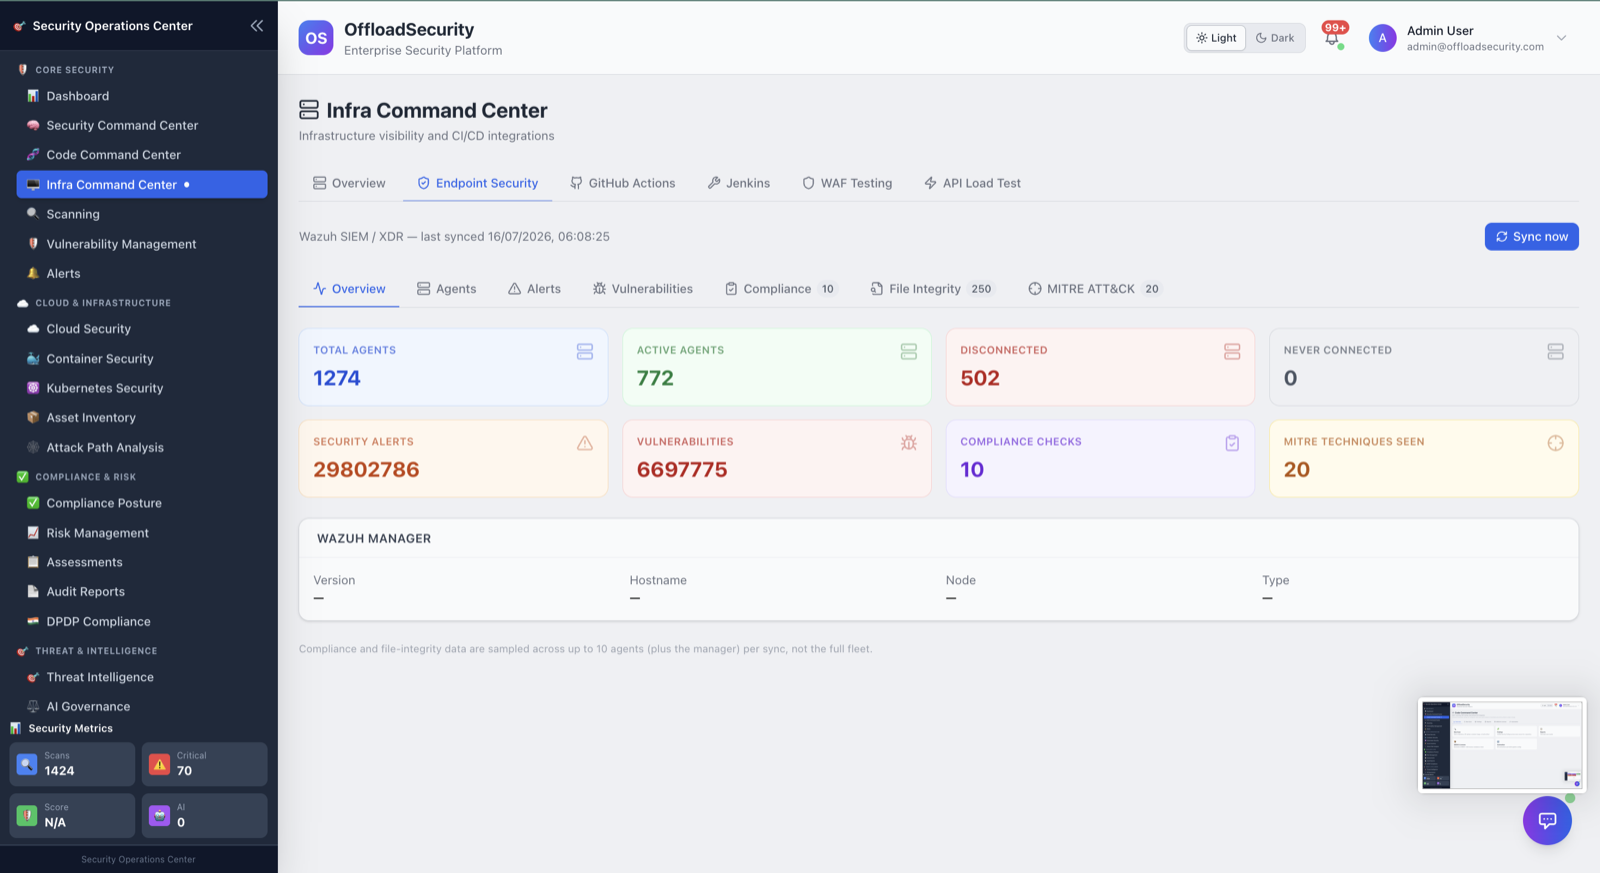
Task: Click the MITRE Techniques Seen target icon
Action: [x=1555, y=443]
